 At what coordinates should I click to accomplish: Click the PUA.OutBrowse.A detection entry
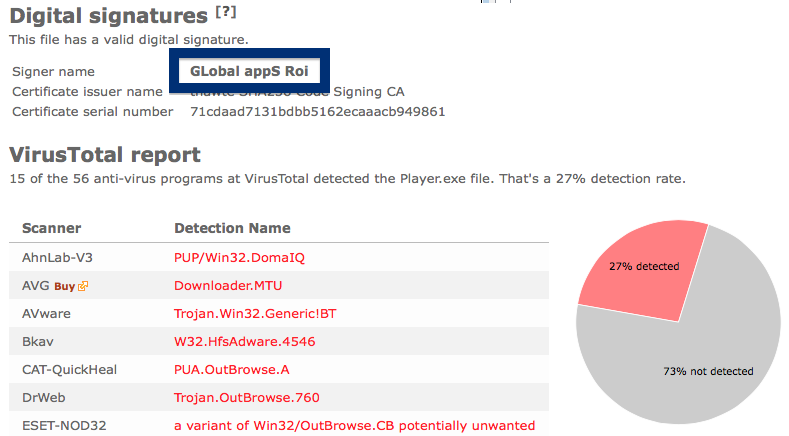pyautogui.click(x=231, y=370)
